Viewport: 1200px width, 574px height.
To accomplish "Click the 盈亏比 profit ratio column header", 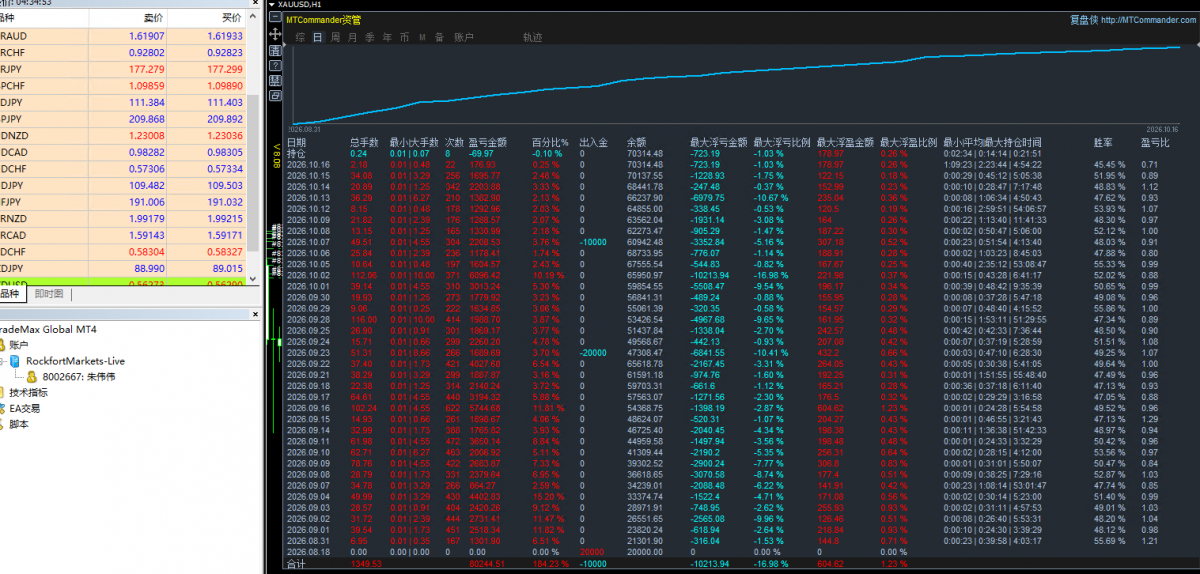I will coord(1156,143).
